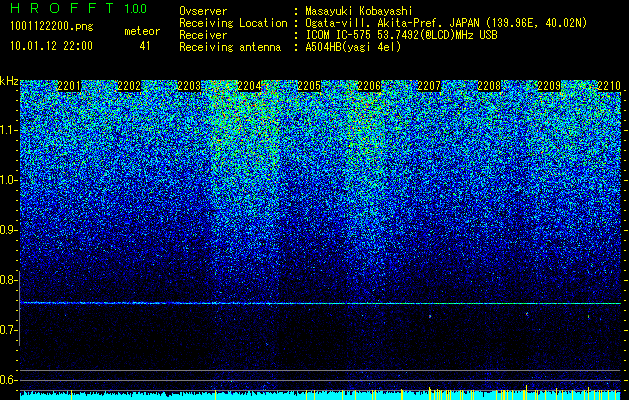
Task: Select the filename 1001122200.png
Action: point(52,27)
